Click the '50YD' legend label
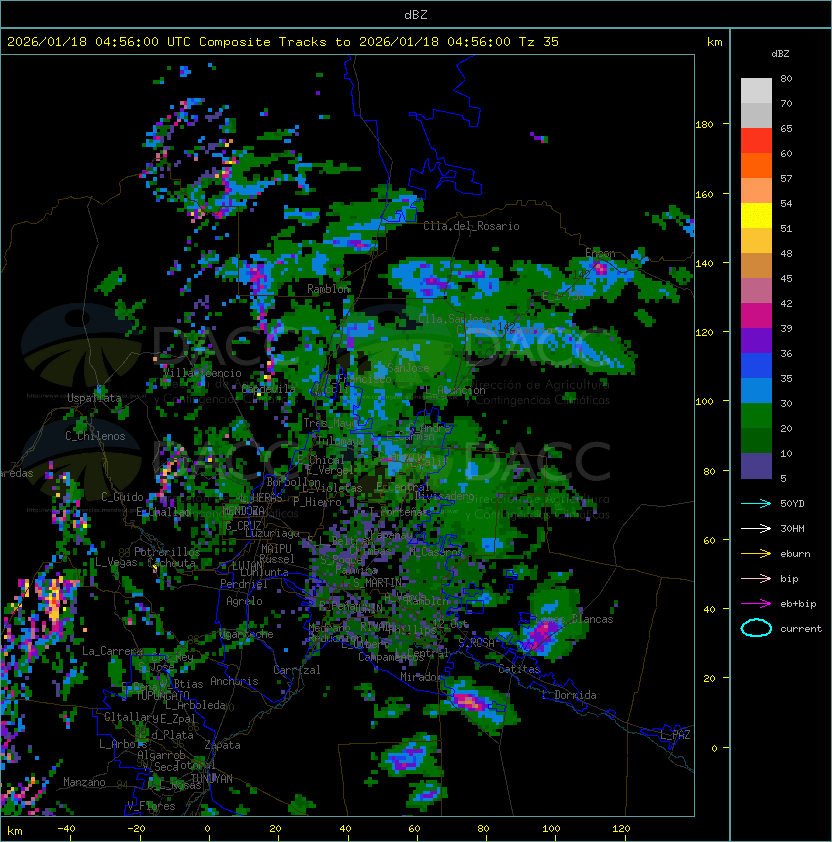Screen dimensions: 832x842 tap(792, 504)
